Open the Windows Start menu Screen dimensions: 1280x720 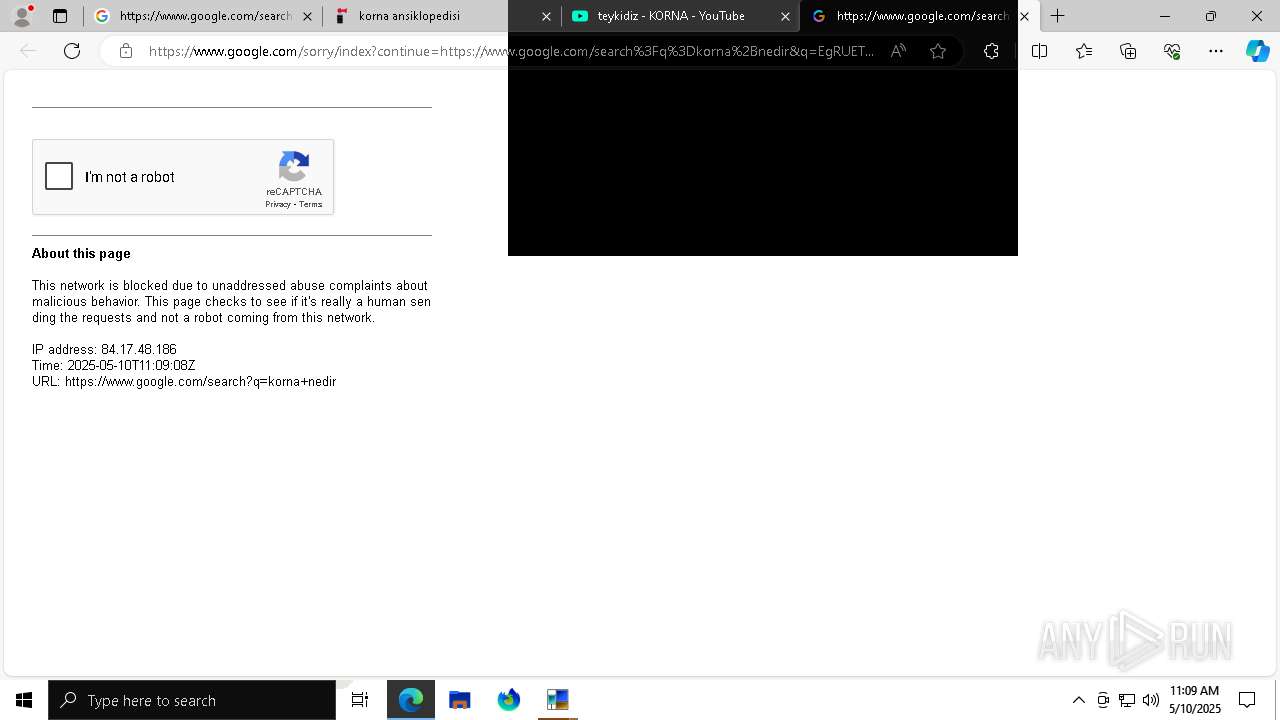coord(24,700)
